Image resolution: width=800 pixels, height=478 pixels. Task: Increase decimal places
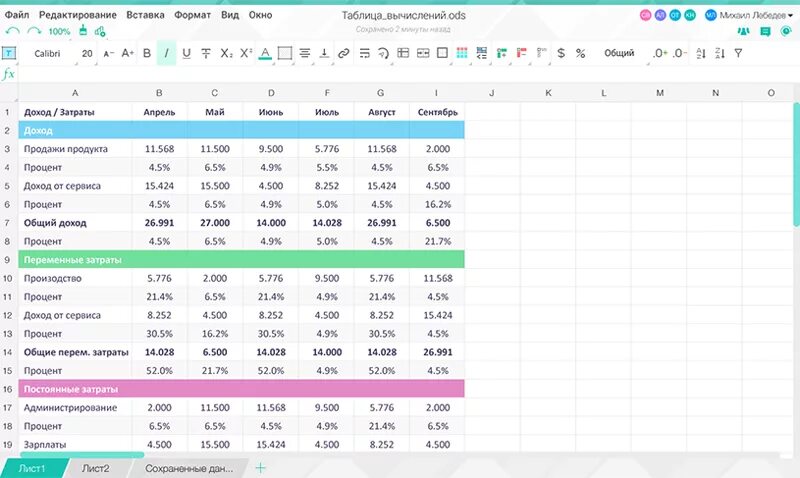(x=660, y=53)
